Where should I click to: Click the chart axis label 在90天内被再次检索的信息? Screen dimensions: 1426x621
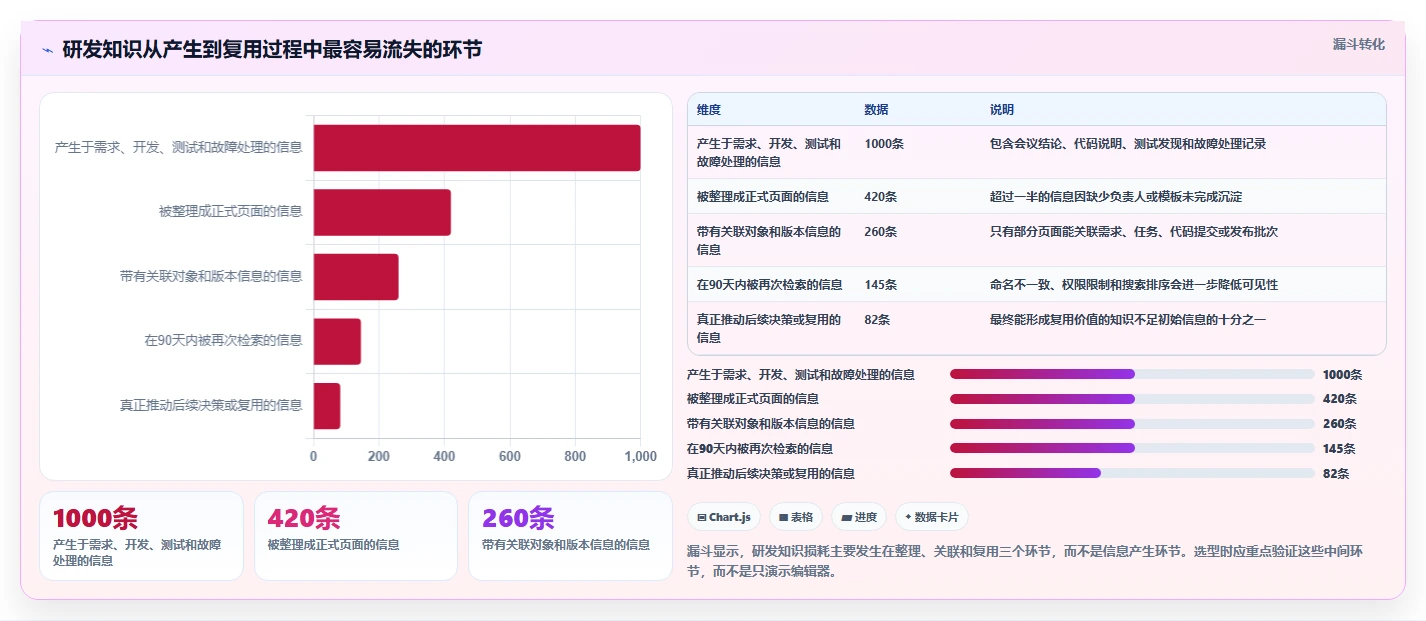(x=223, y=341)
